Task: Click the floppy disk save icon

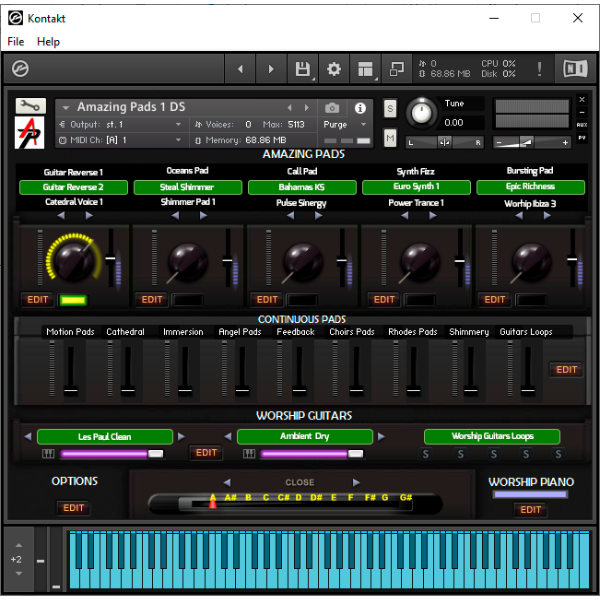Action: point(303,69)
